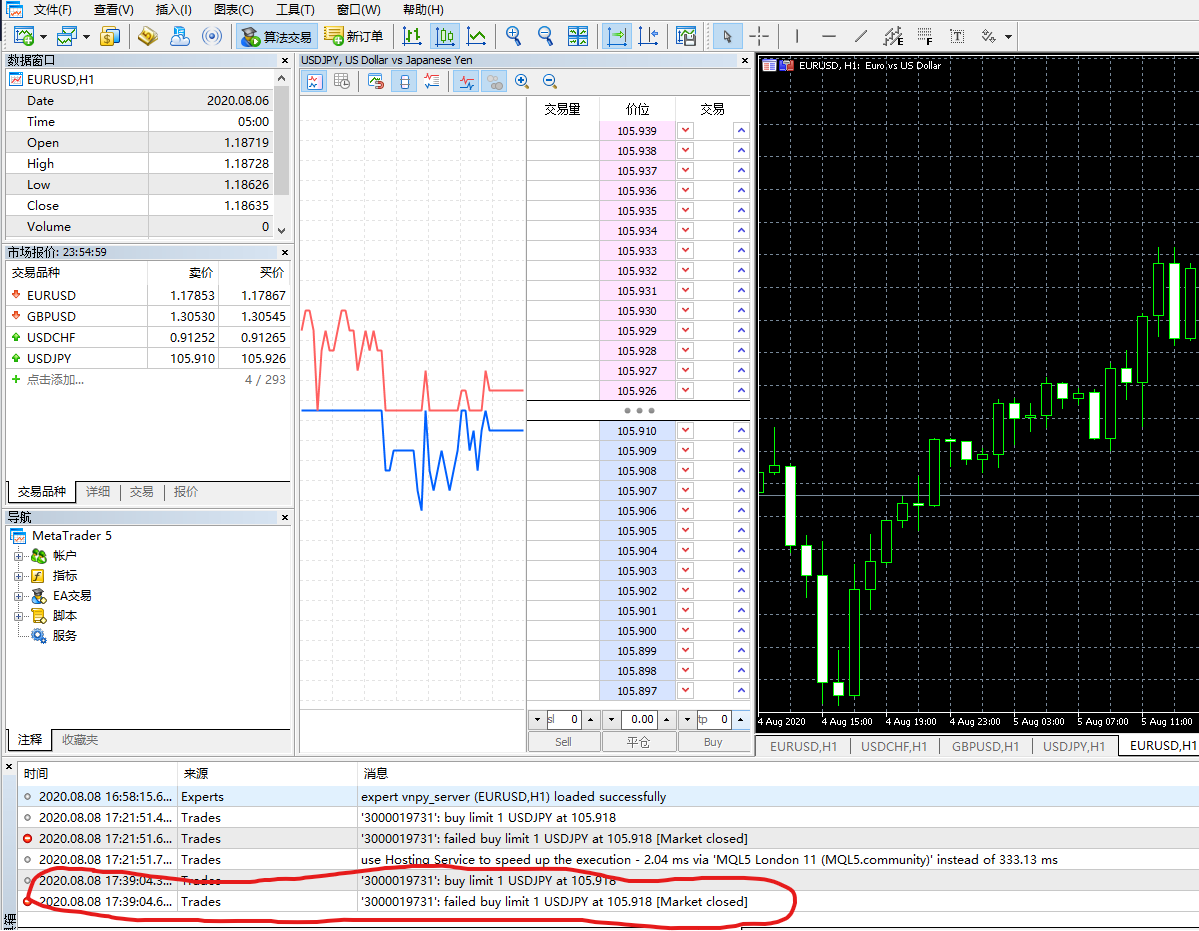Open the 图表(C) menu
Viewport: 1199px width, 931px height.
[x=234, y=10]
